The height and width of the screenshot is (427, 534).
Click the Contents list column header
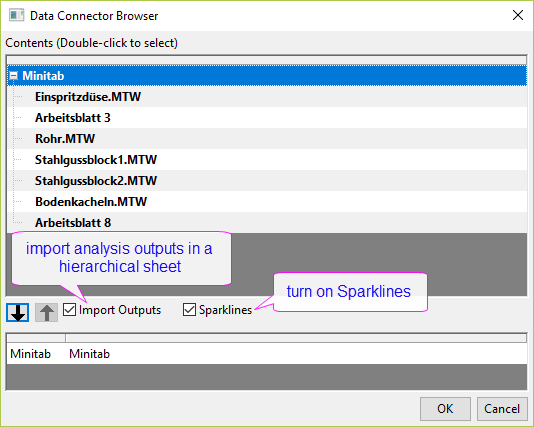[267, 60]
